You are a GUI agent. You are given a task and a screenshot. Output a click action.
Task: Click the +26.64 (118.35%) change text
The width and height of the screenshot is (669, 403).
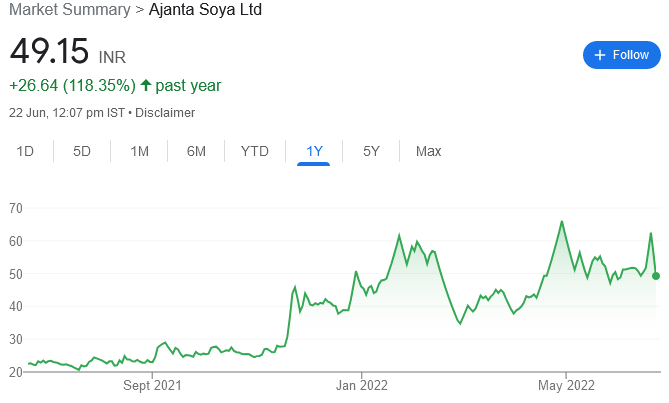pyautogui.click(x=71, y=86)
